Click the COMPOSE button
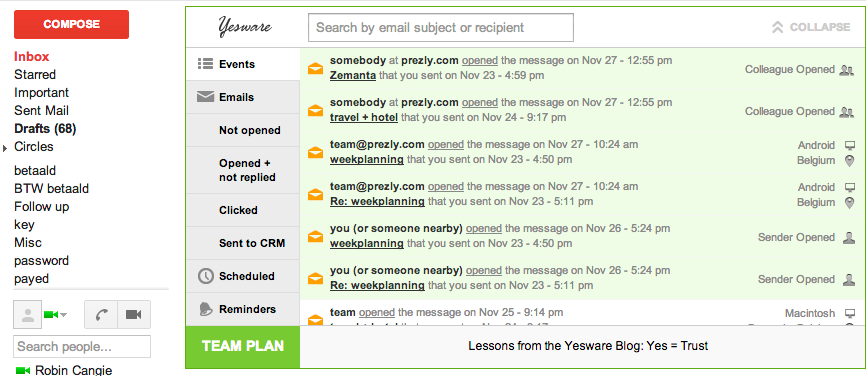 (x=71, y=24)
